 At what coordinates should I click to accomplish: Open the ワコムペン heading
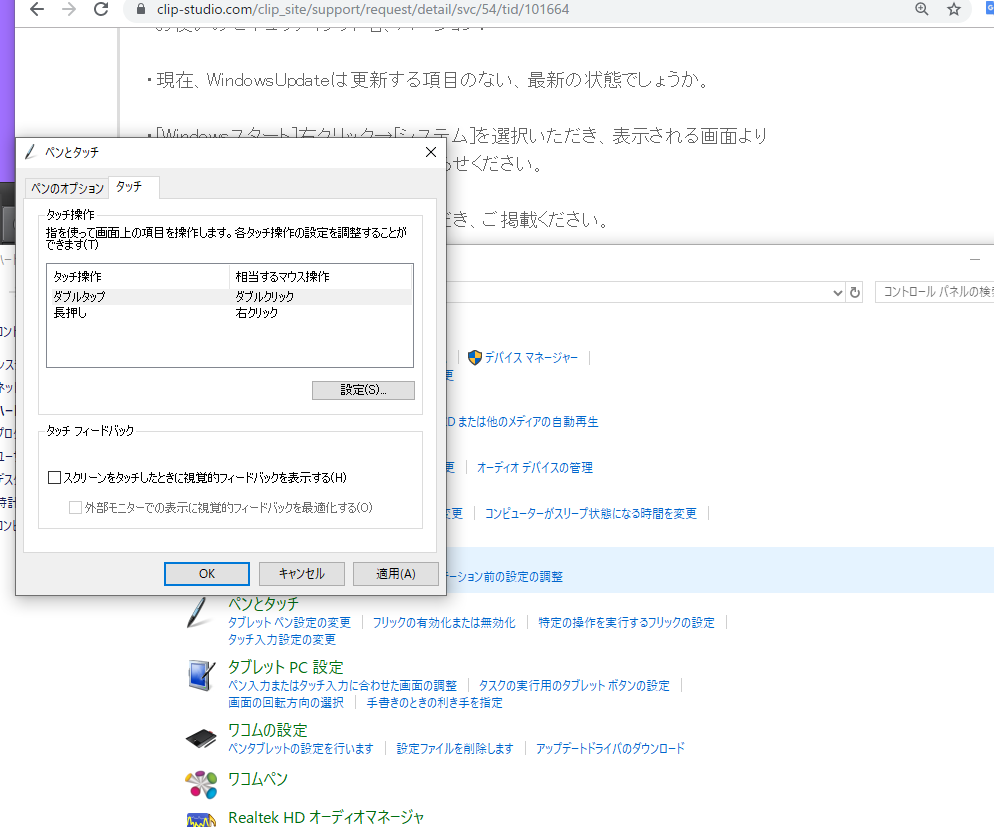257,779
